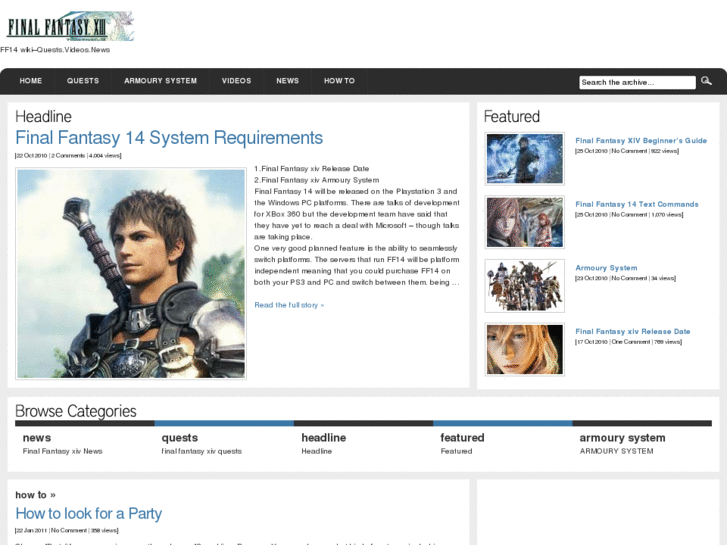The image size is (727, 545).
Task: Click the 2 Comments link under headline
Action: tap(68, 156)
